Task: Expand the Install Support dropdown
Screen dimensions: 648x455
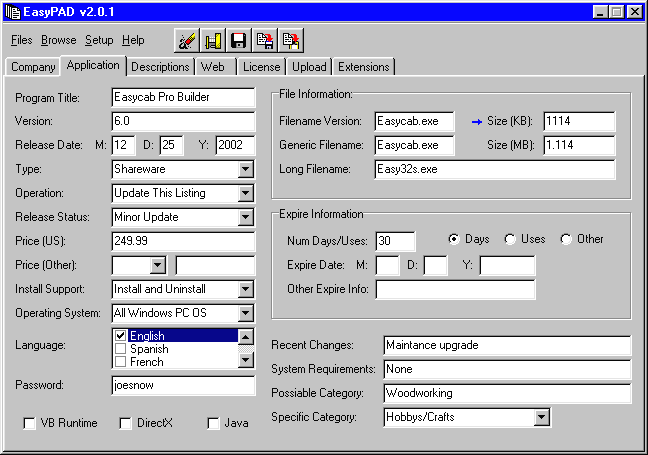Action: (x=245, y=289)
